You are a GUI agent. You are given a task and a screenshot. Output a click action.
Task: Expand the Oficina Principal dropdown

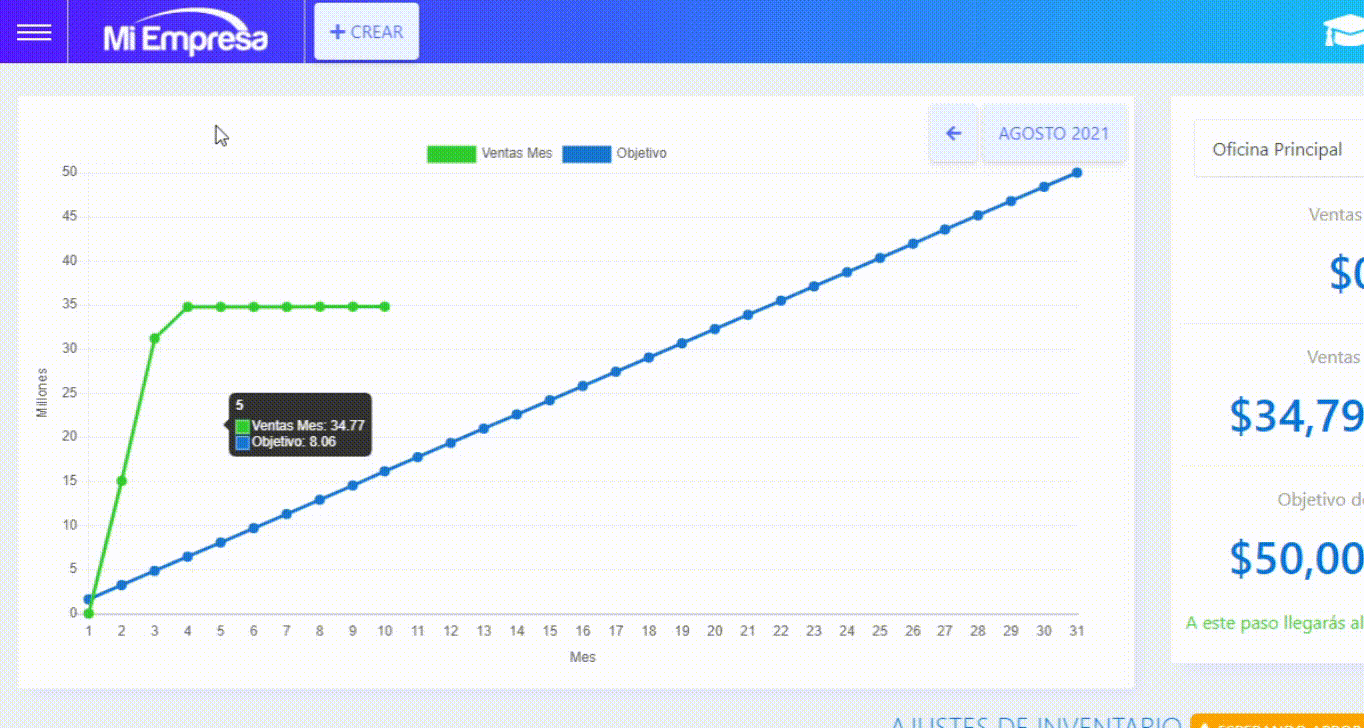[1278, 149]
